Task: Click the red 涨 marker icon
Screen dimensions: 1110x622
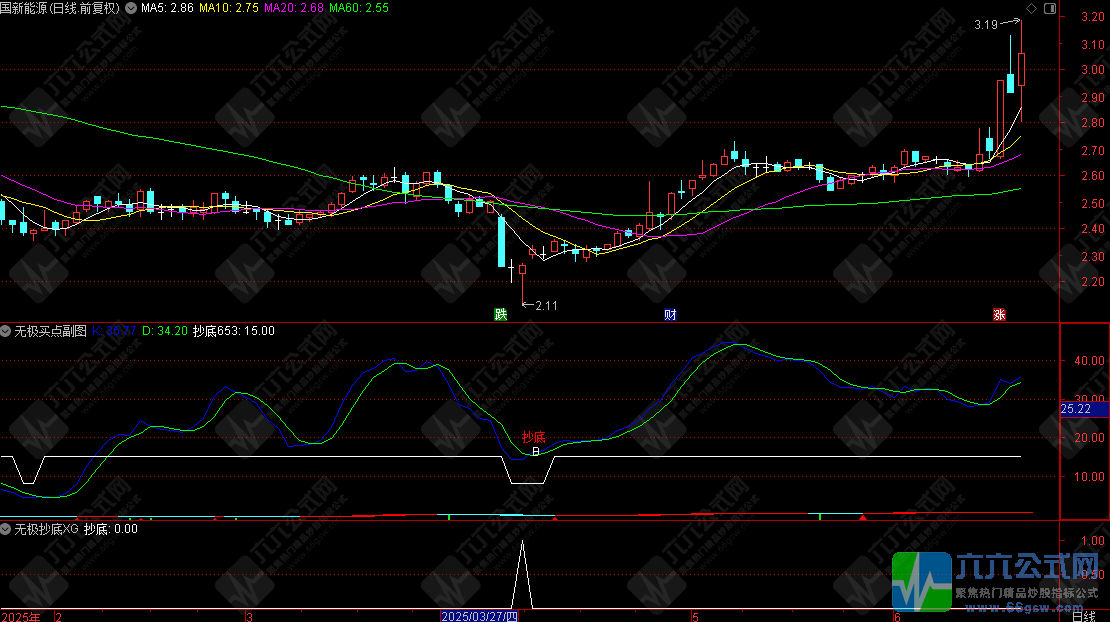Action: click(999, 314)
